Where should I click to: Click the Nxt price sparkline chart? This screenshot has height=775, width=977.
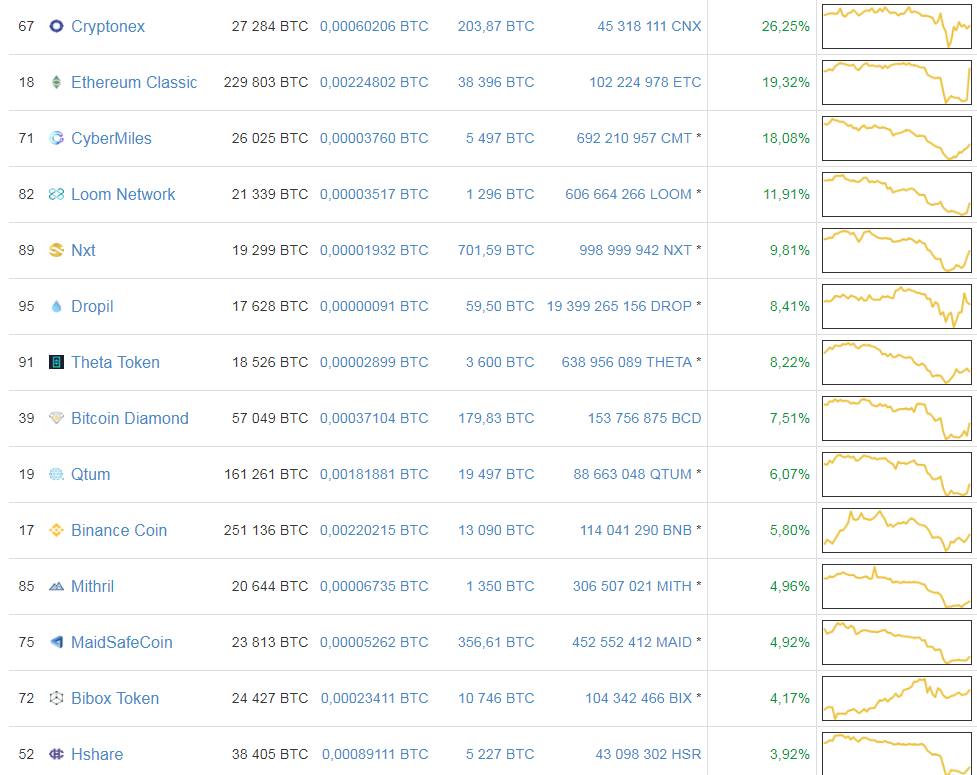[897, 250]
